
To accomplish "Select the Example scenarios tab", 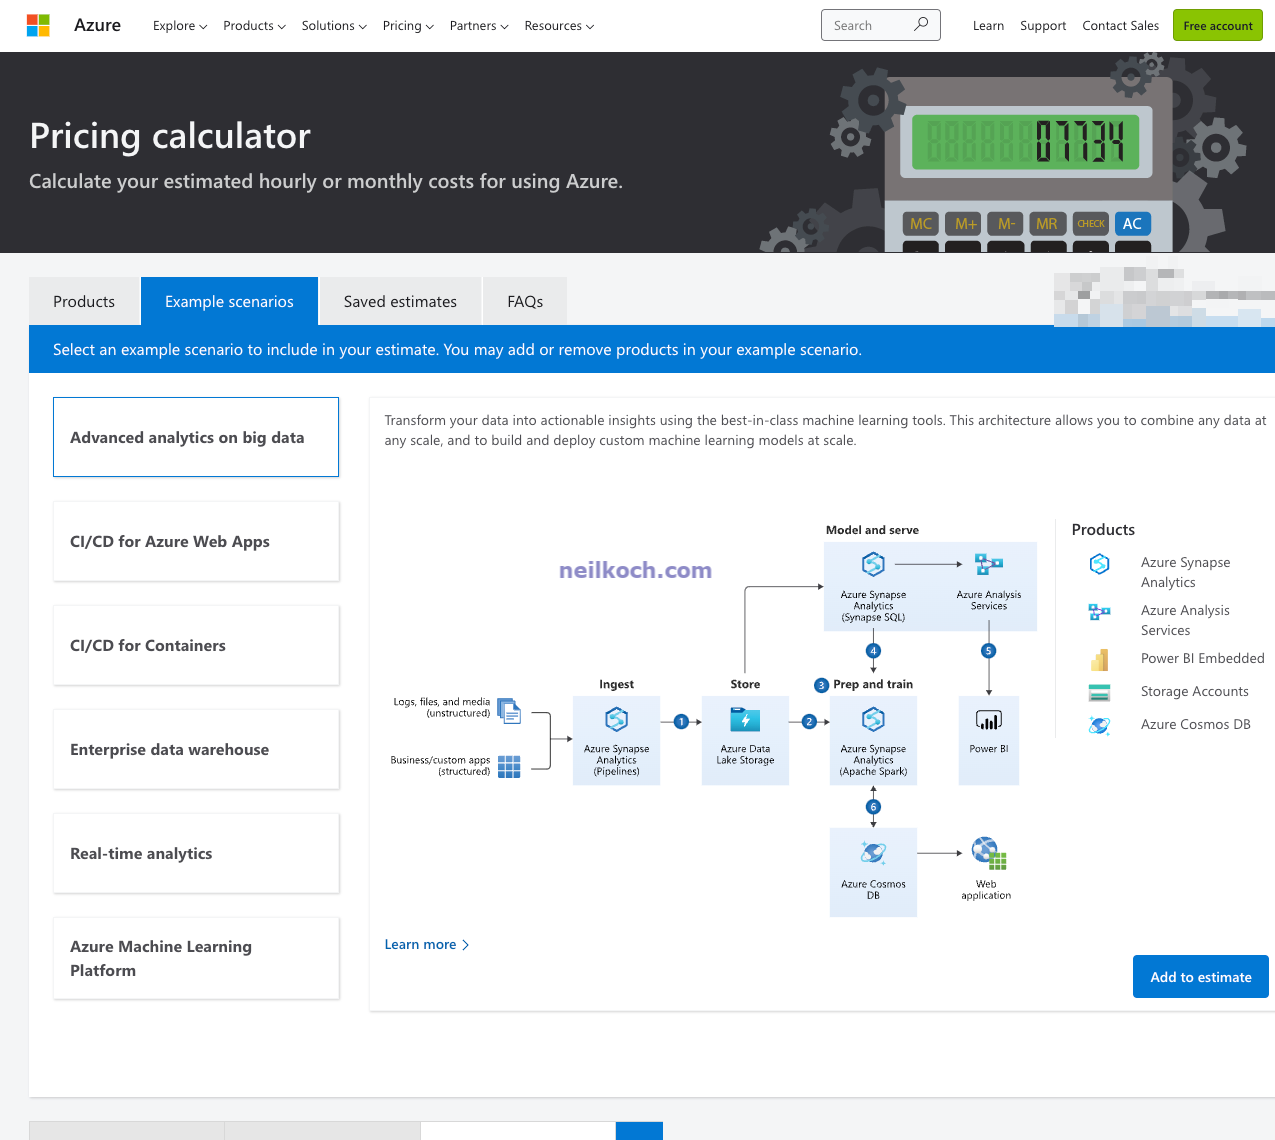I will pos(229,301).
